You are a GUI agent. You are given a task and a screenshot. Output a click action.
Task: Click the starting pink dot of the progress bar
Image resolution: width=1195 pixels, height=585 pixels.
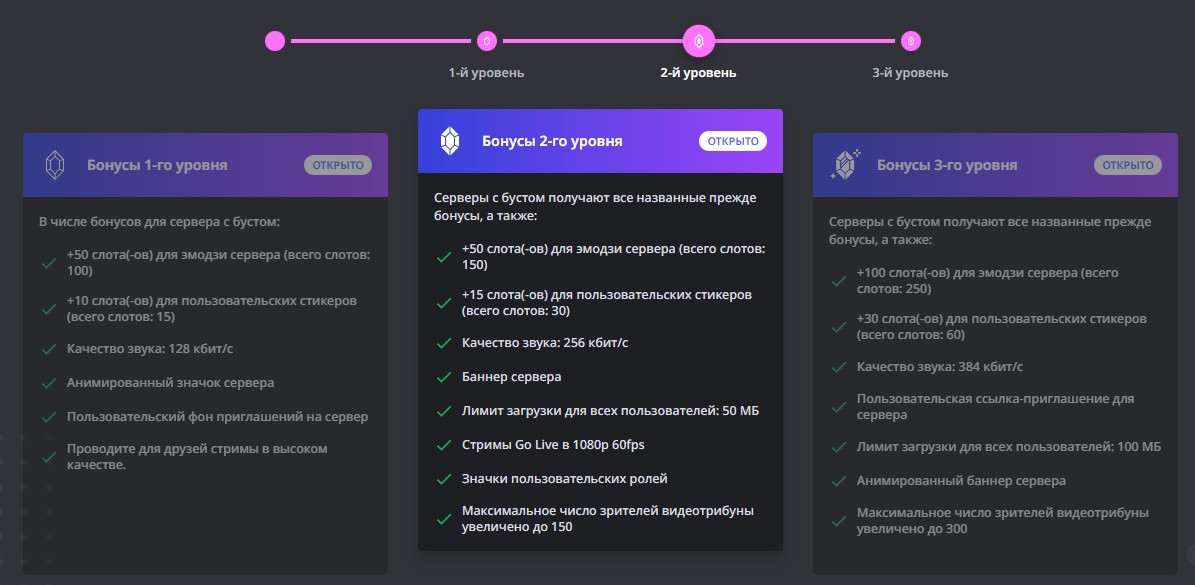coord(275,41)
